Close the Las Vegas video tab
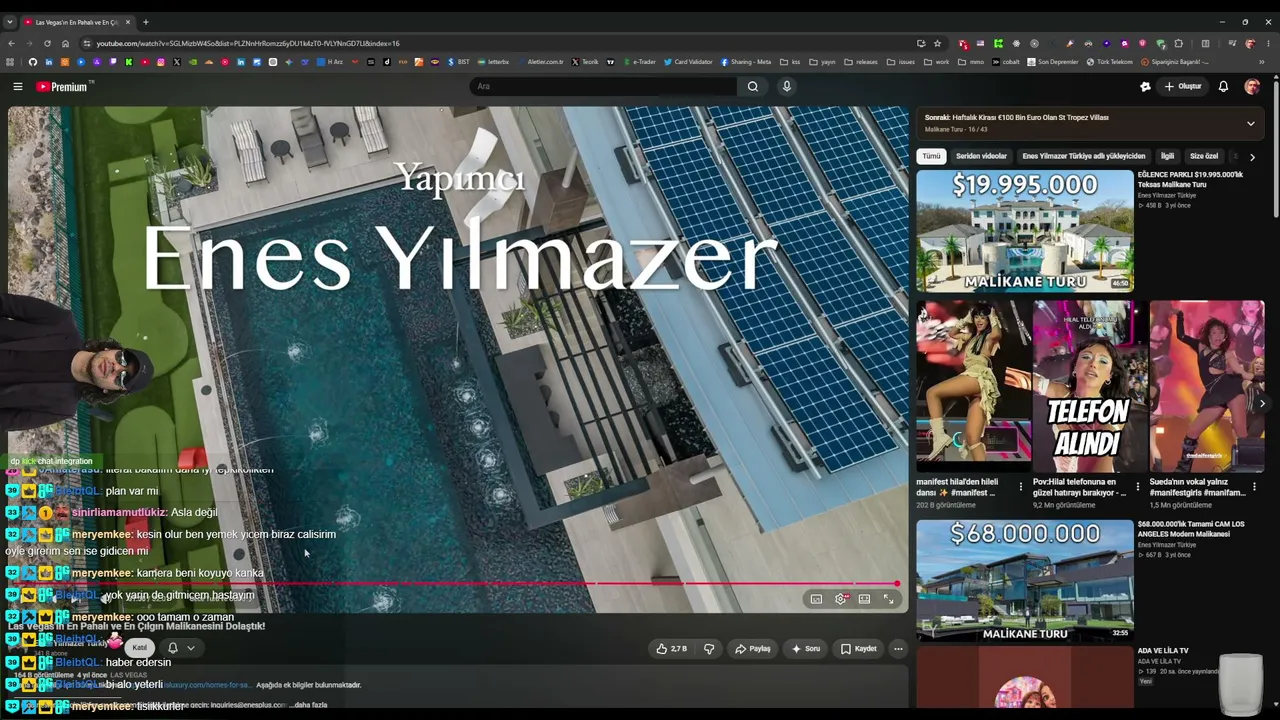Viewport: 1280px width, 720px height. pyautogui.click(x=128, y=22)
